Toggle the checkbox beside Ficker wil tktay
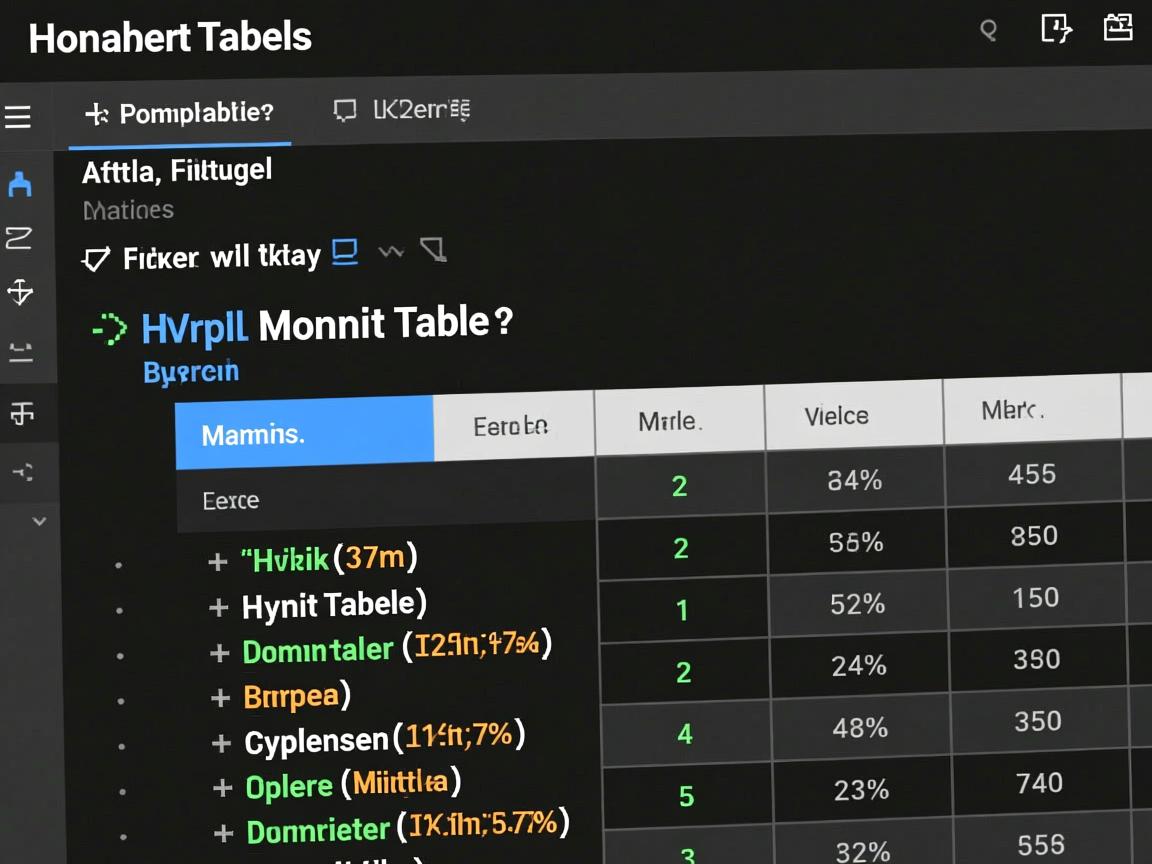The image size is (1152, 864). point(95,260)
